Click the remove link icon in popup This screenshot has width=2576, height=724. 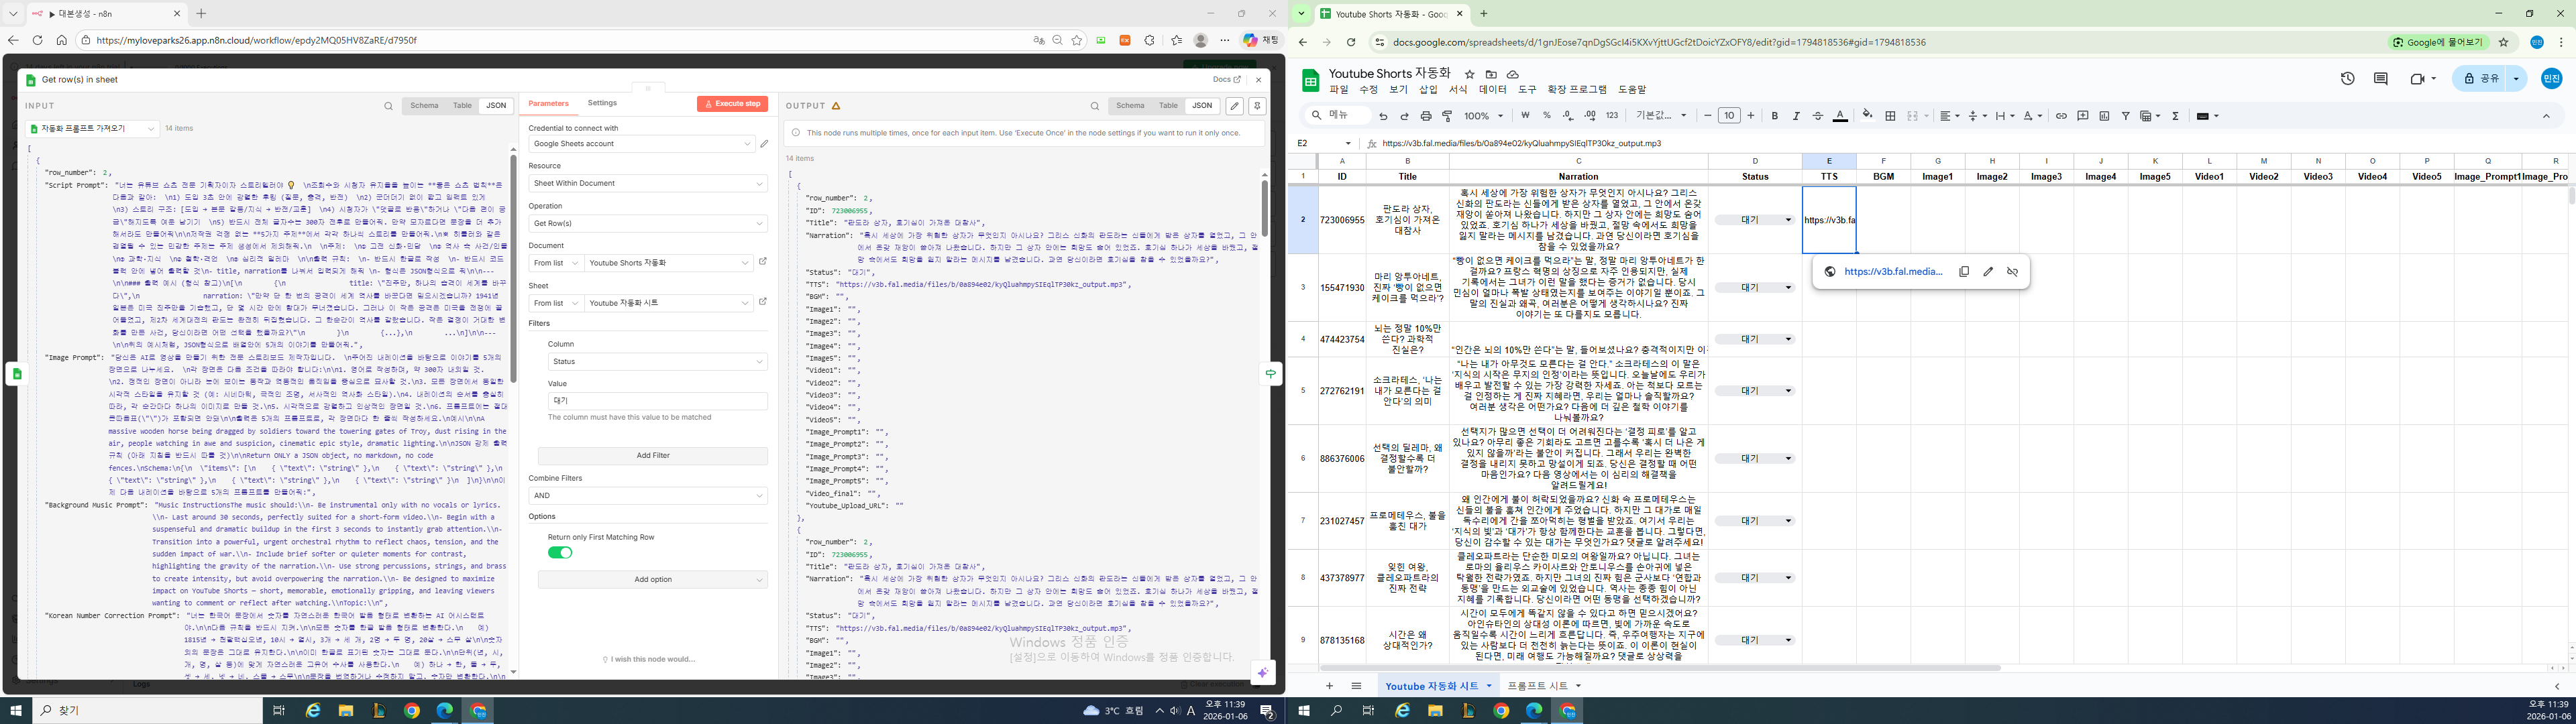pyautogui.click(x=2012, y=272)
